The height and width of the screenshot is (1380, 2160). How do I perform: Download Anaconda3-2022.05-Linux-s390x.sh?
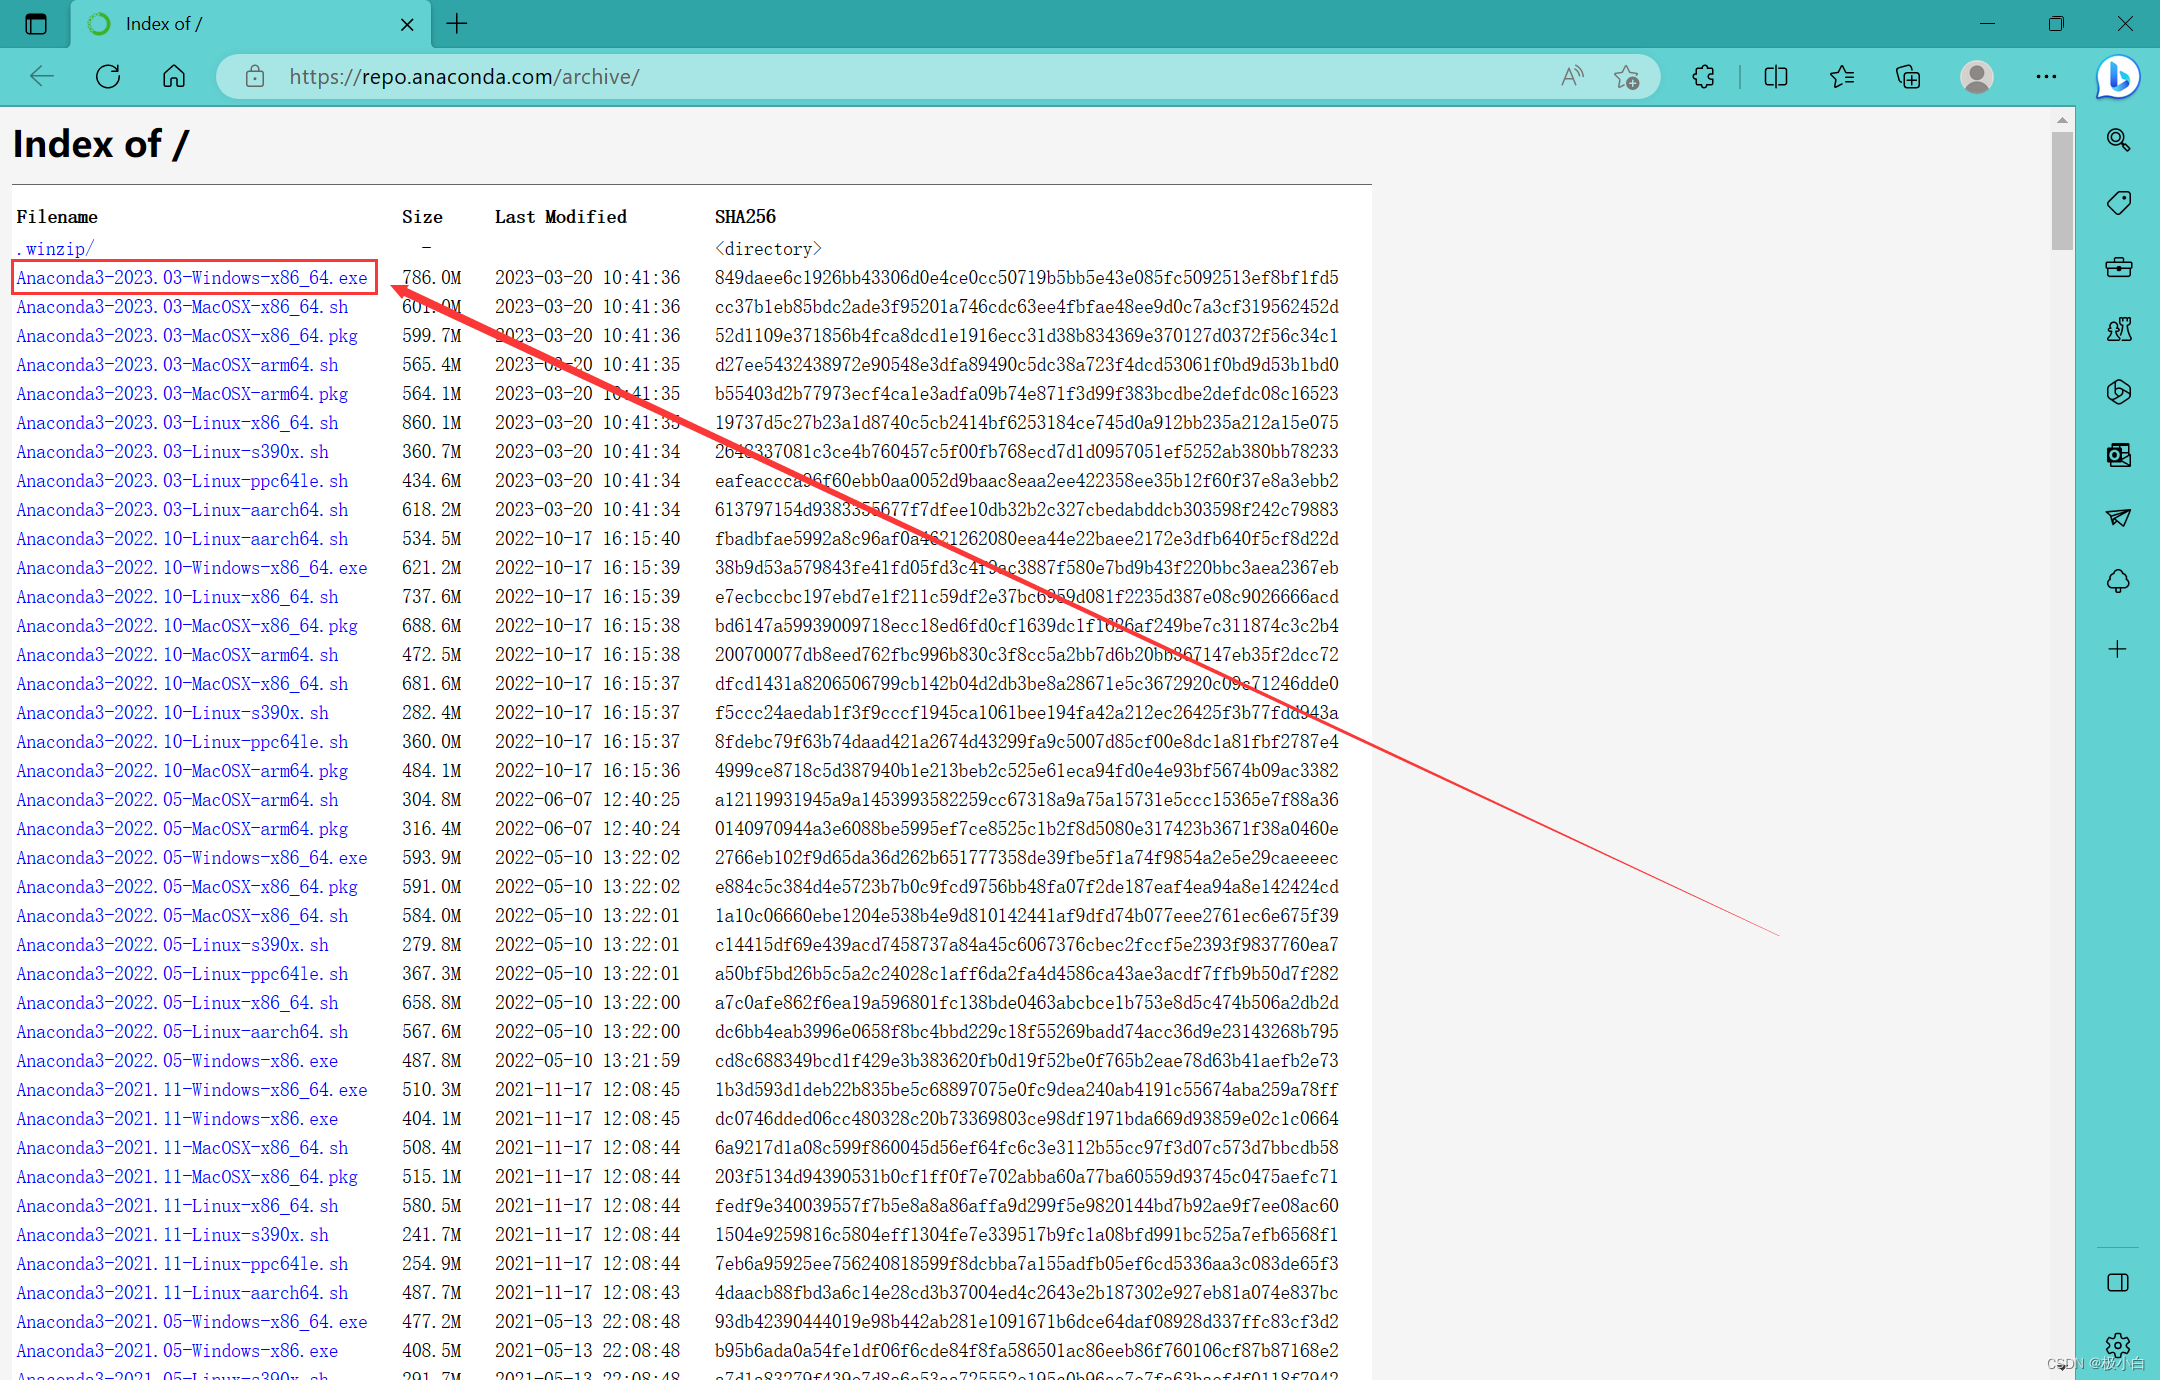click(x=172, y=945)
